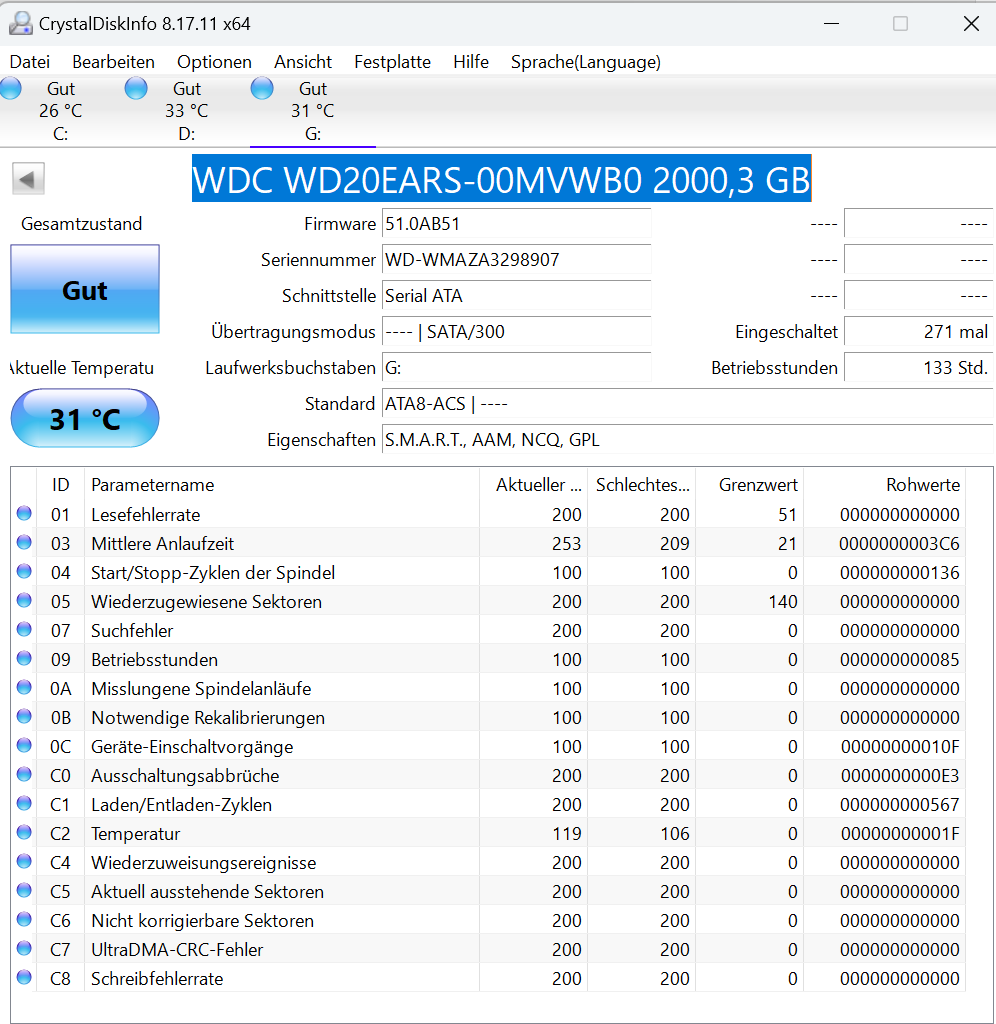Click the Gesamtzustand label
This screenshot has height=1024, width=996.
(82, 224)
